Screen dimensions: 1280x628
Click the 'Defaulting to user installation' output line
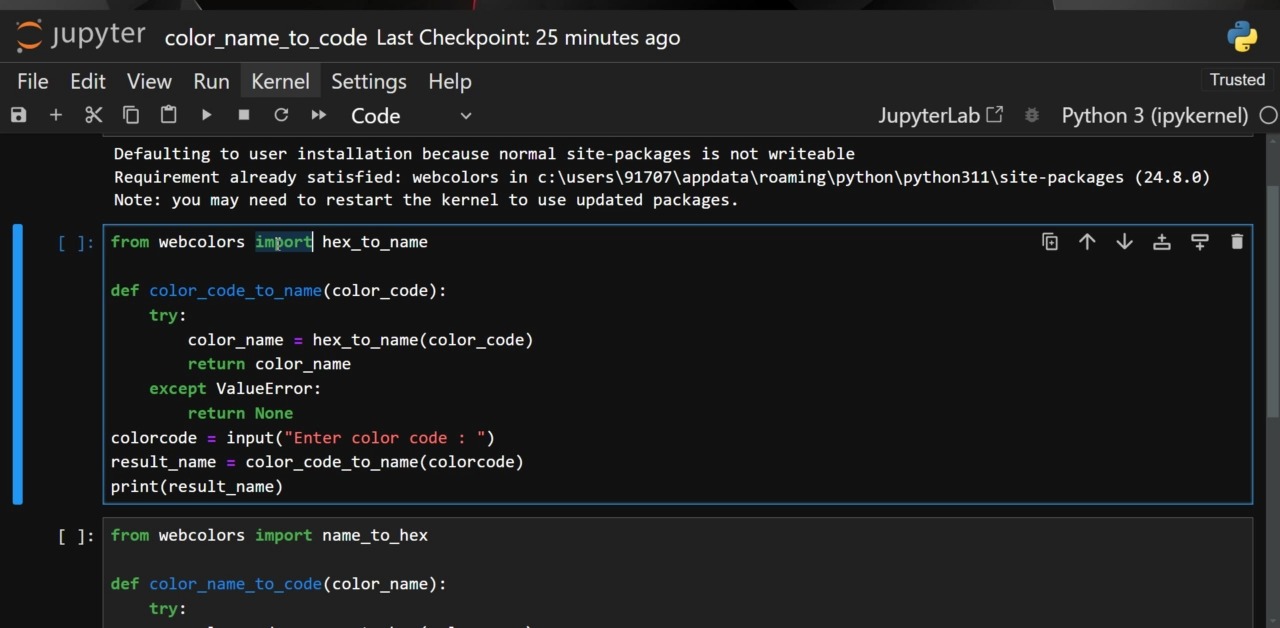[484, 154]
